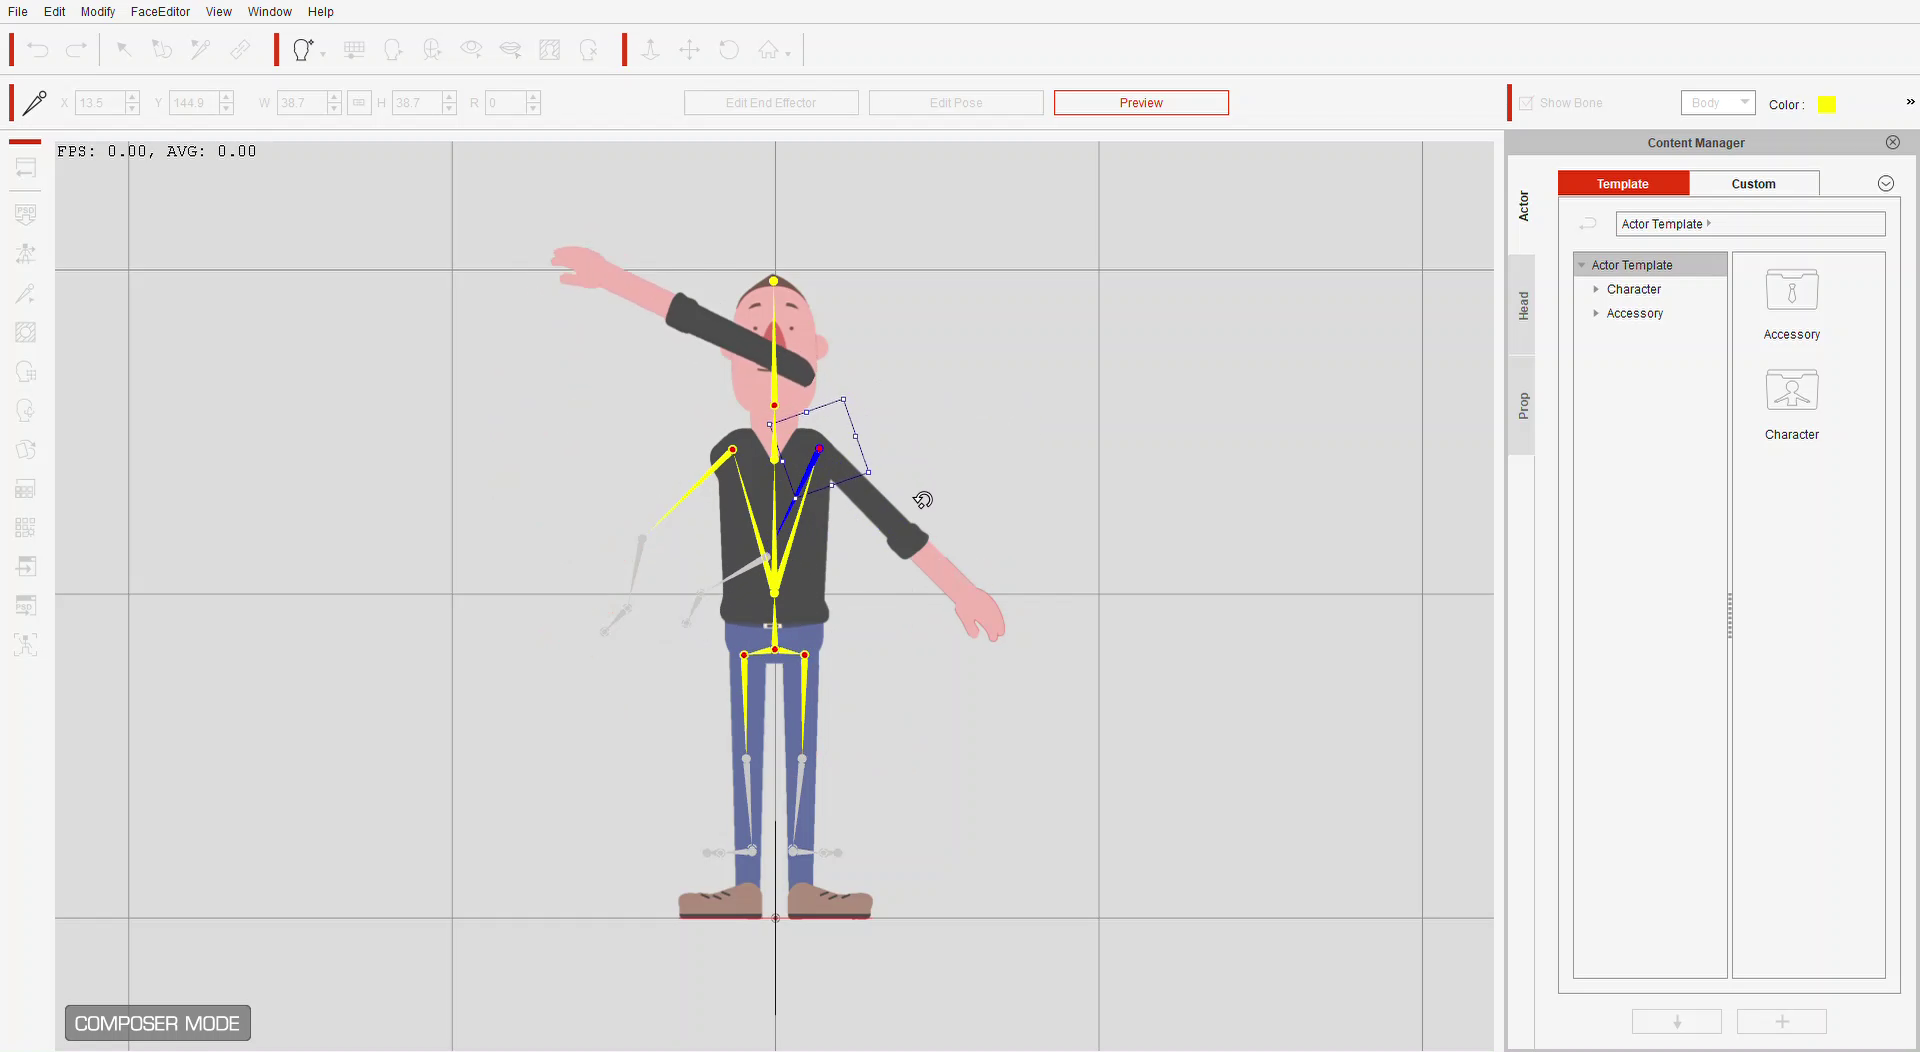This screenshot has height=1052, width=1920.
Task: Click the rotating layers sidebar icon
Action: click(26, 450)
